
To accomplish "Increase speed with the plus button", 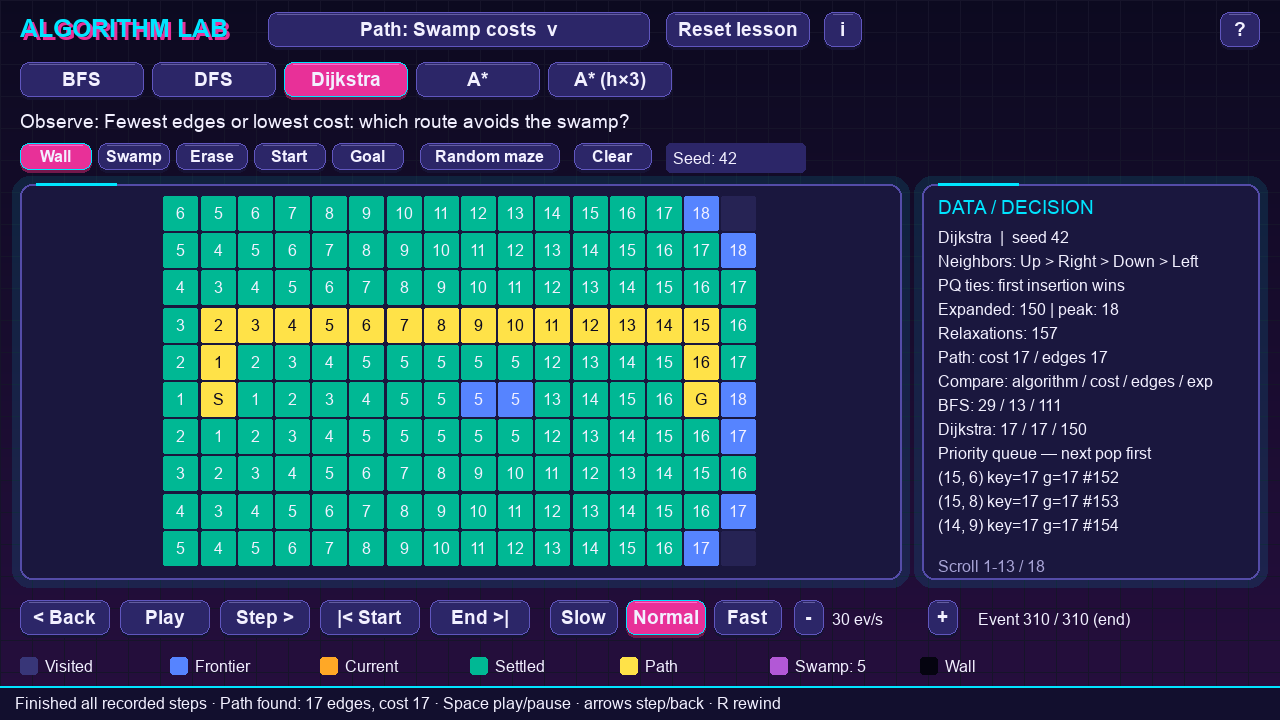I will click(943, 618).
